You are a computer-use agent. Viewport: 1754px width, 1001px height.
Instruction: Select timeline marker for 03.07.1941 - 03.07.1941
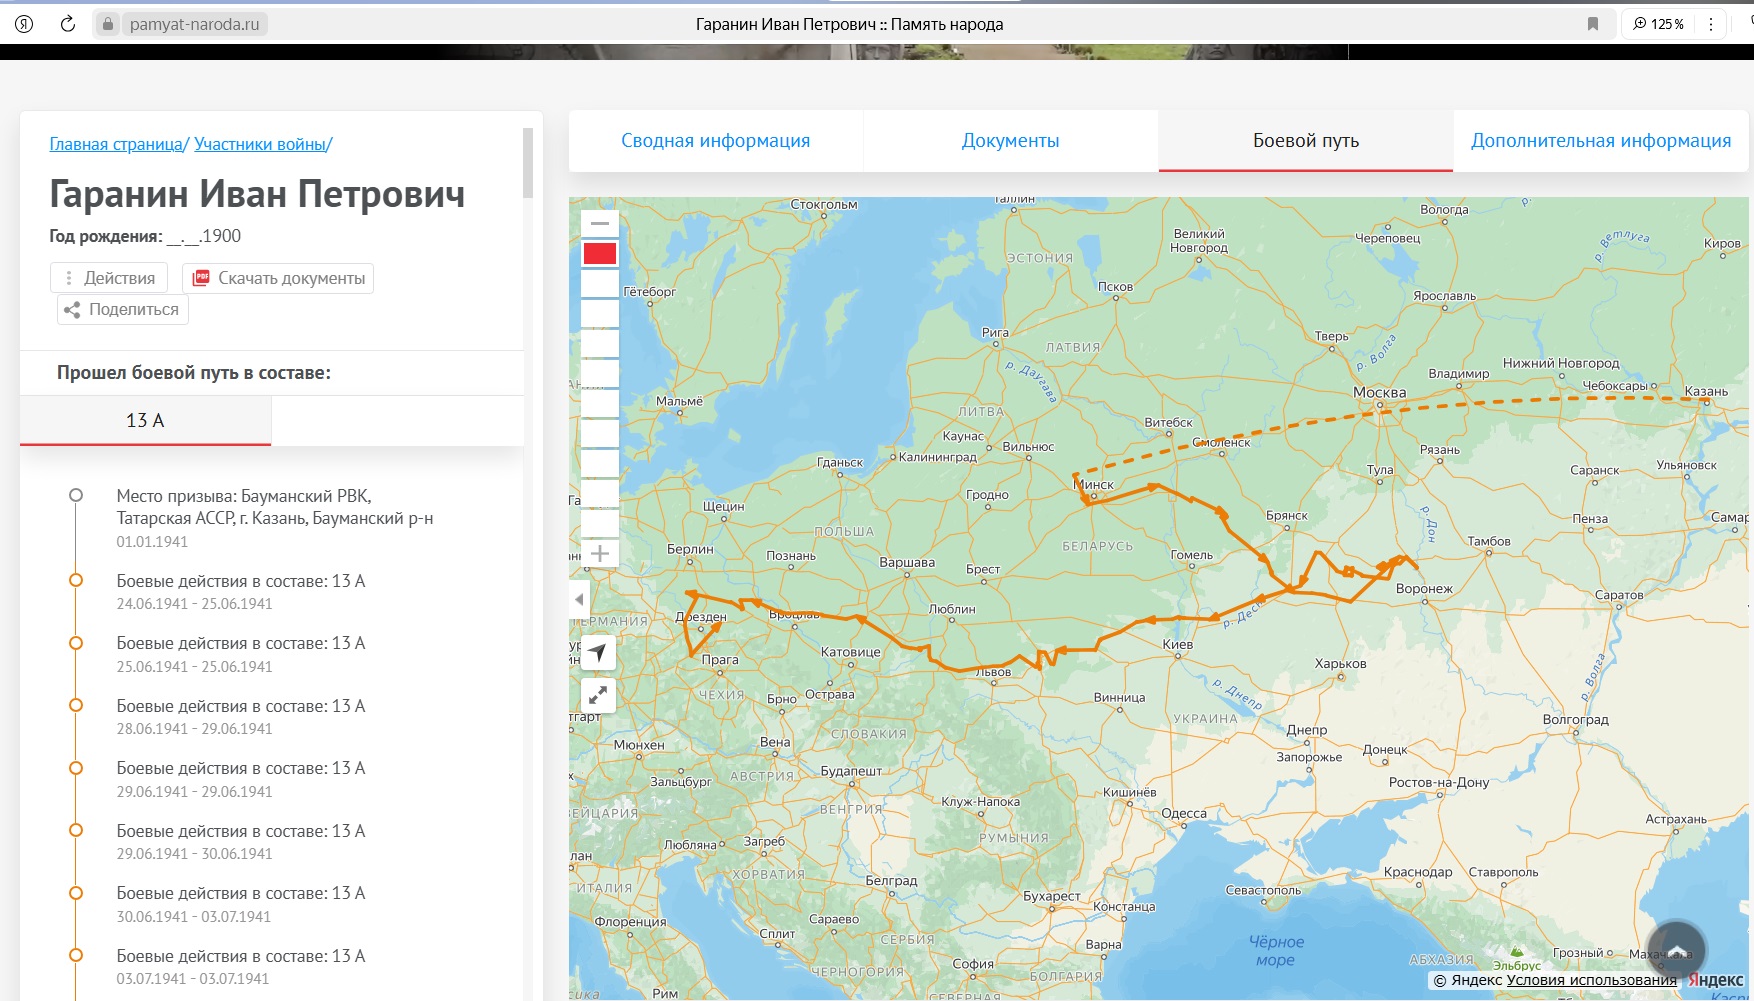pyautogui.click(x=76, y=955)
